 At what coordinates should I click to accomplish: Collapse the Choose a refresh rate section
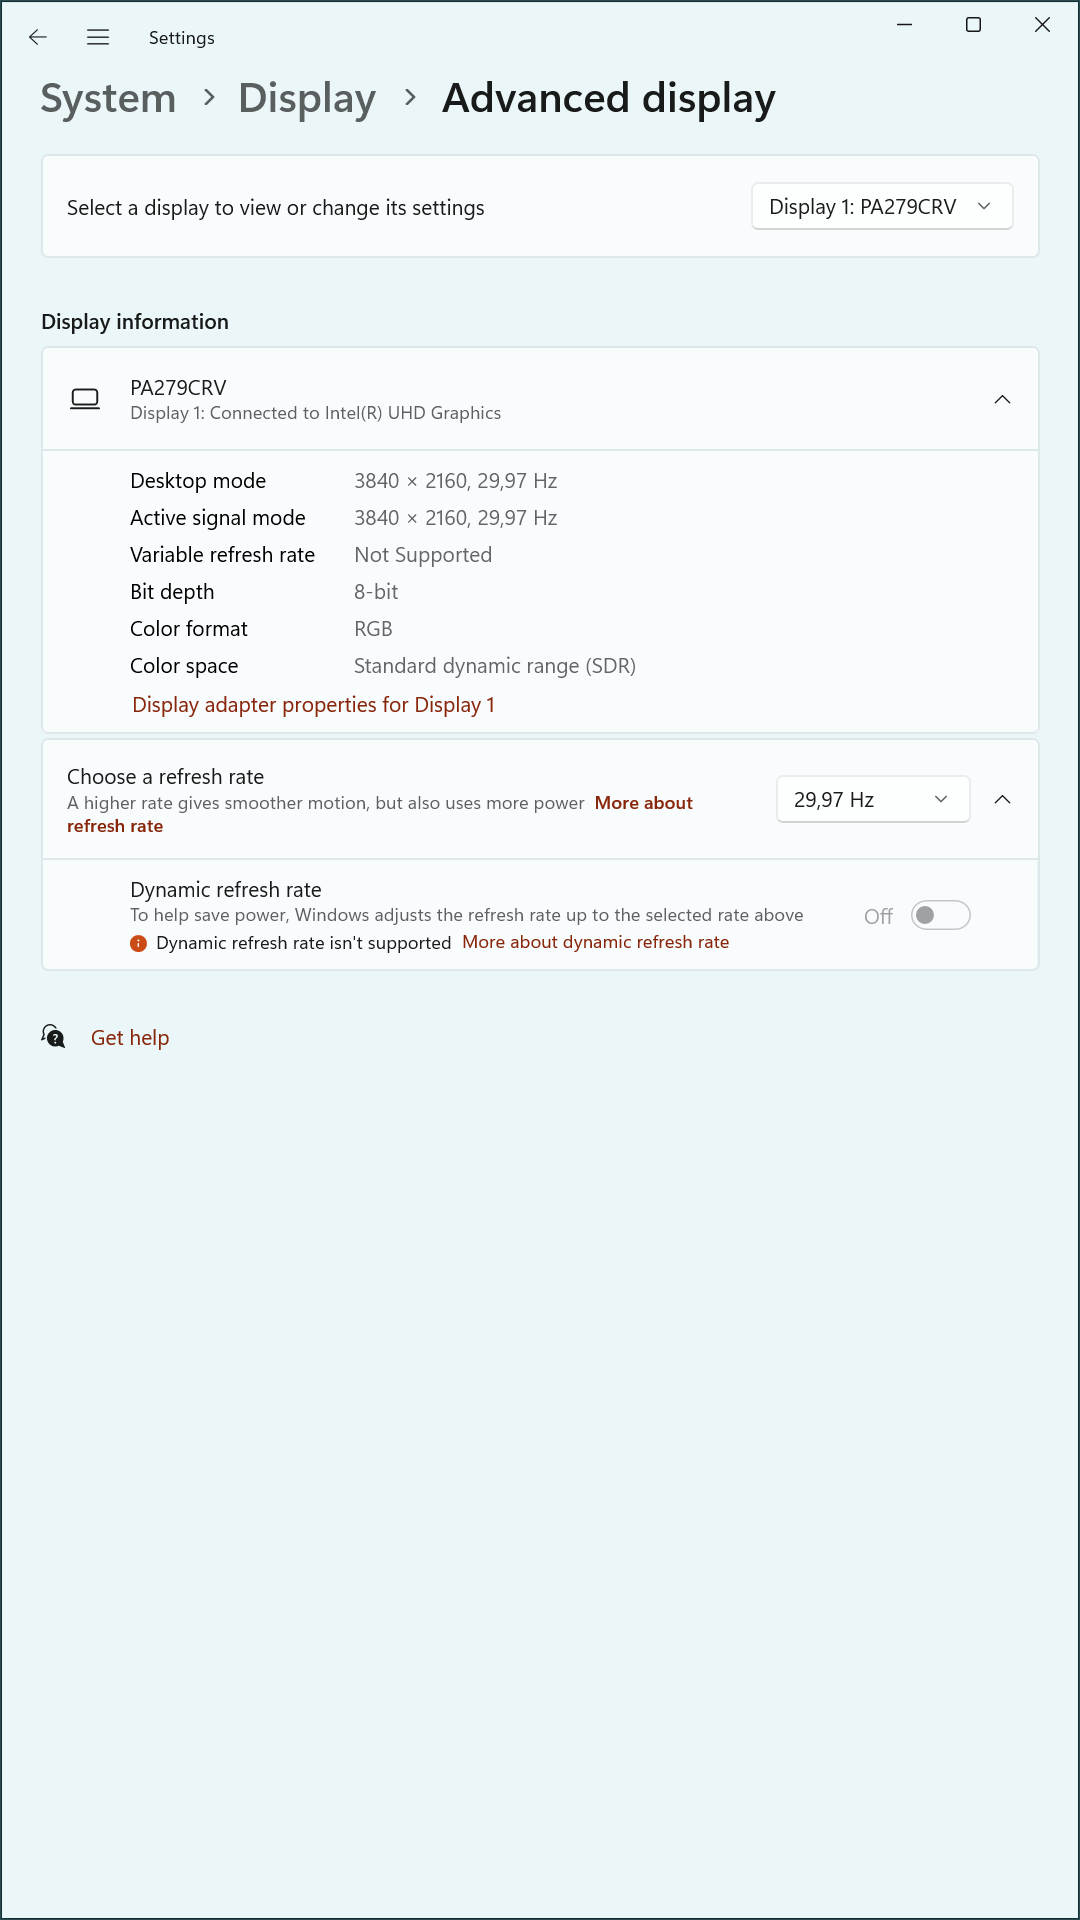pyautogui.click(x=1002, y=800)
